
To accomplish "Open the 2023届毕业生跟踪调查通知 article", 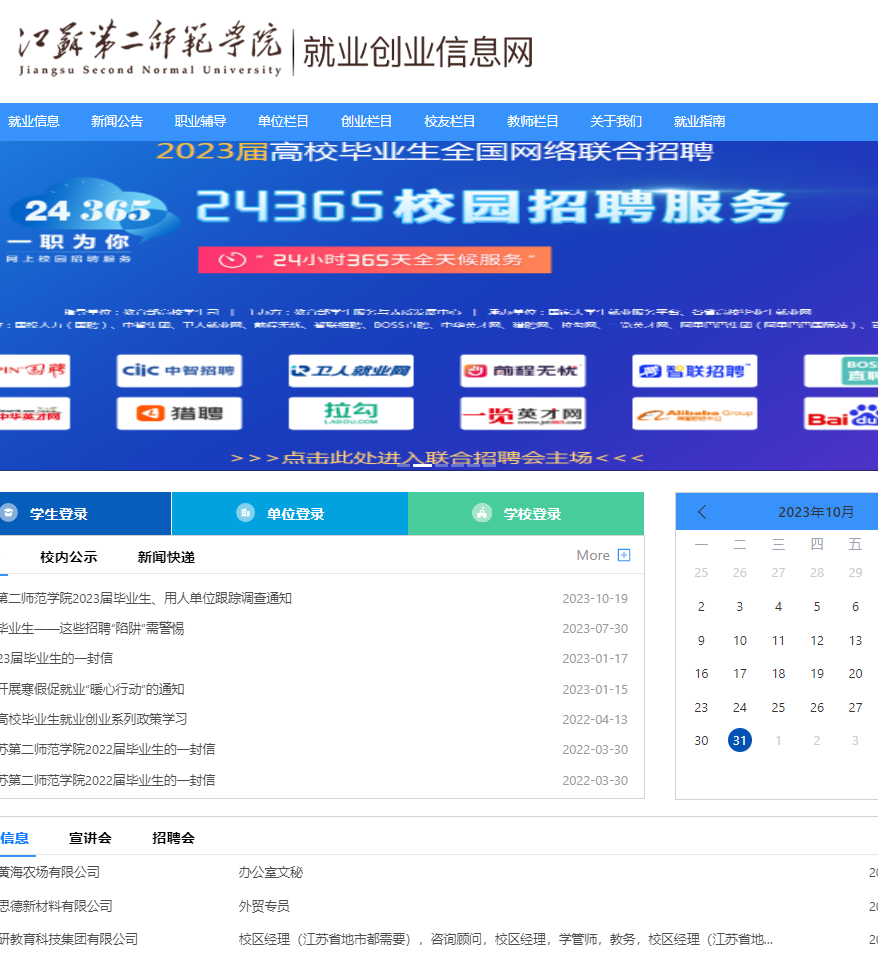I will (x=146, y=598).
